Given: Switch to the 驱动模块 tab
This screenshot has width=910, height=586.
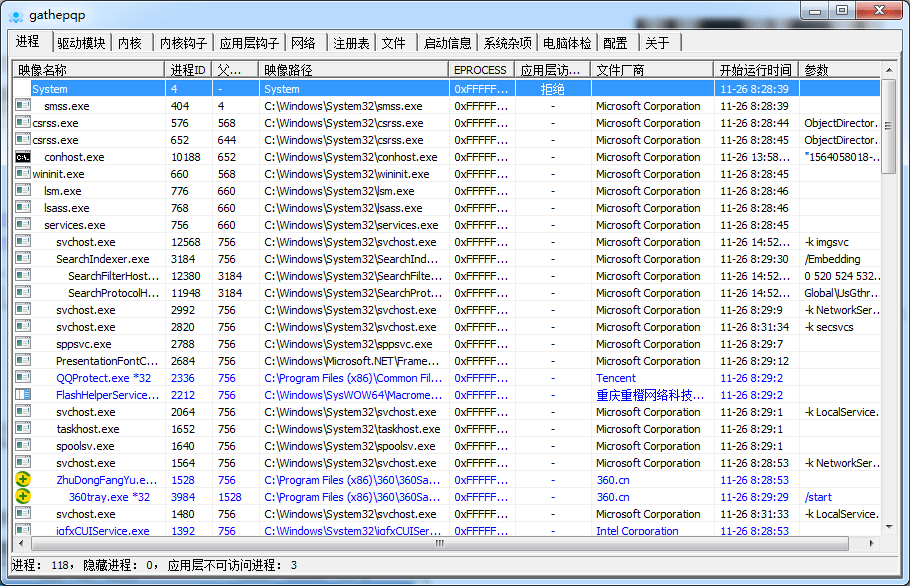Looking at the screenshot, I should 81,43.
